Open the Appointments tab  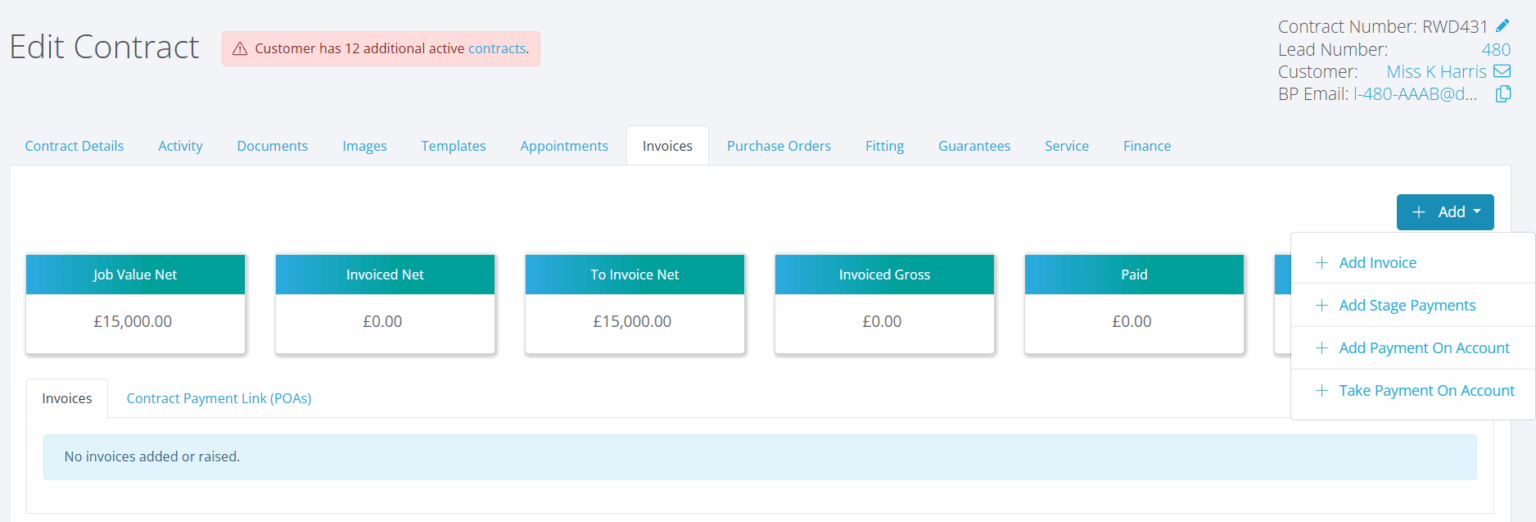pyautogui.click(x=564, y=146)
